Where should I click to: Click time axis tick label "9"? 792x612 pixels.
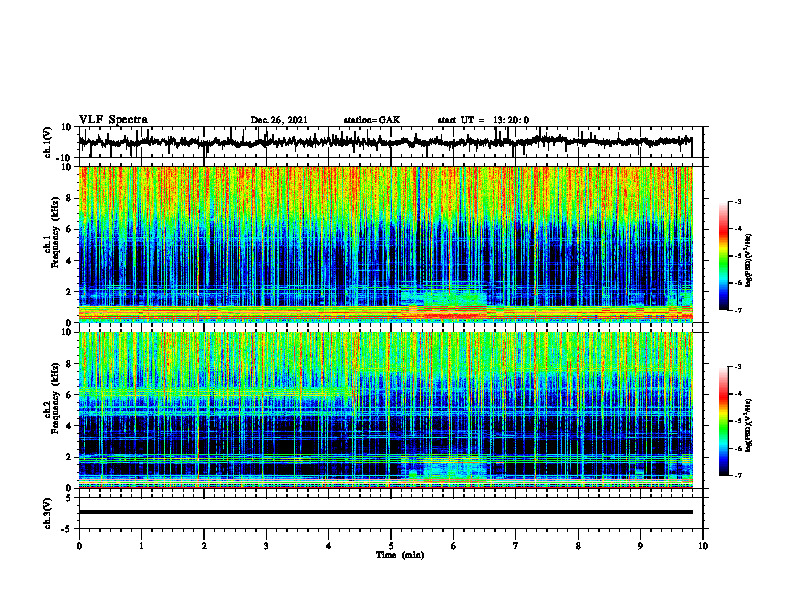coord(640,546)
